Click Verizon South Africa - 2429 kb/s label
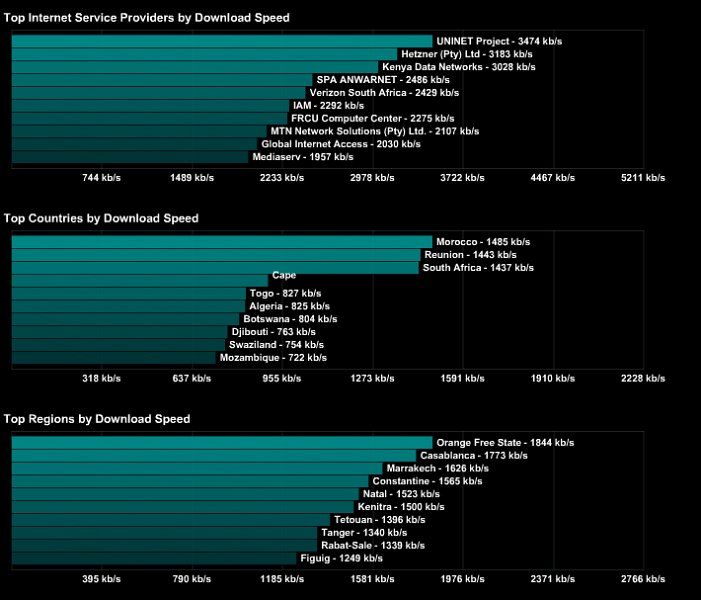 [x=384, y=93]
